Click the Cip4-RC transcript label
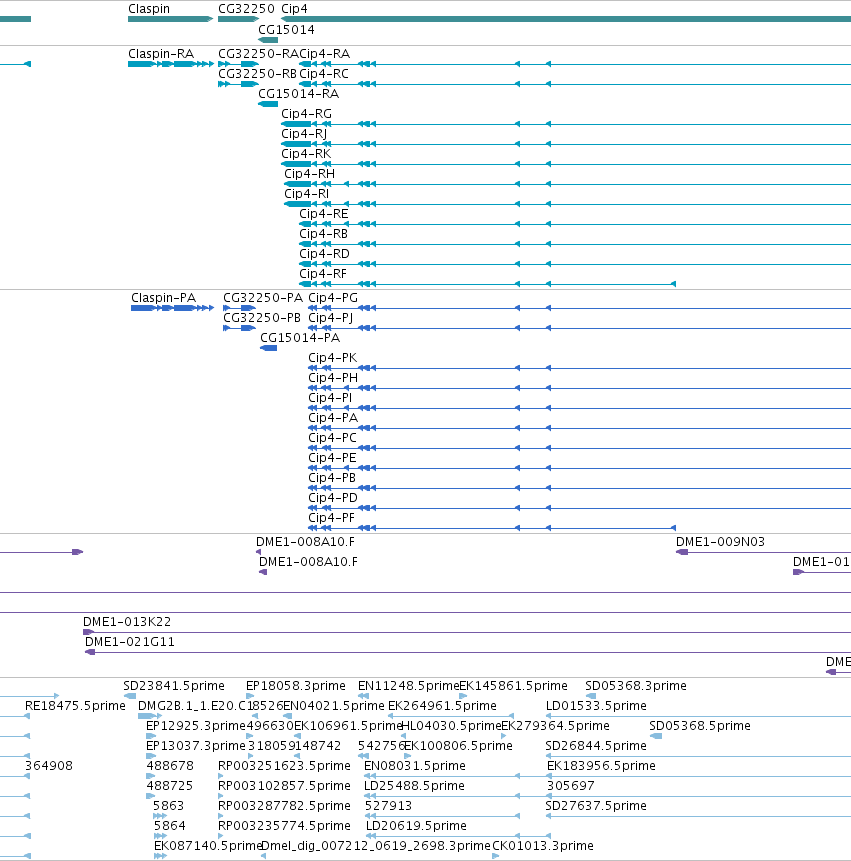The height and width of the screenshot is (861, 851). tap(324, 74)
